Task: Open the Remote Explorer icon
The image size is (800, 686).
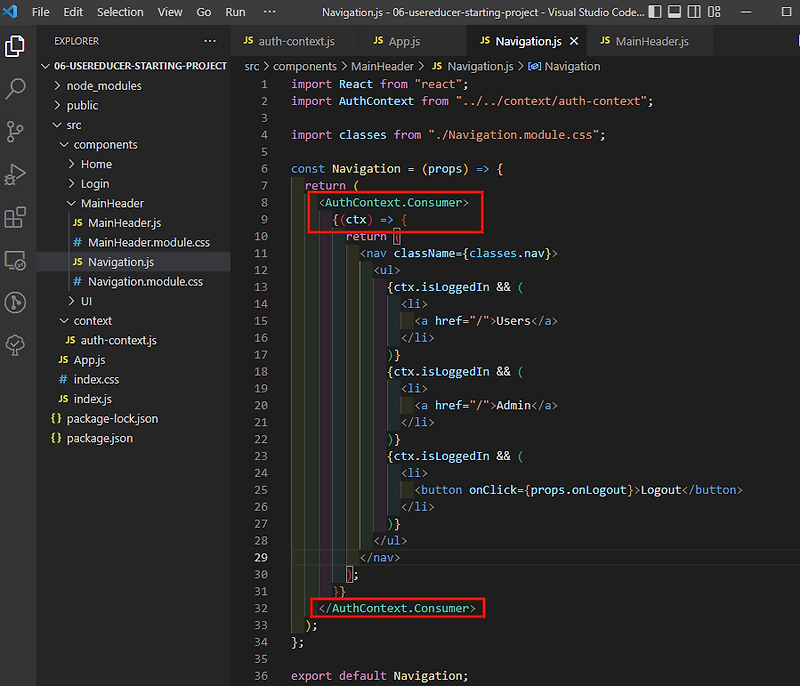Action: (x=14, y=260)
